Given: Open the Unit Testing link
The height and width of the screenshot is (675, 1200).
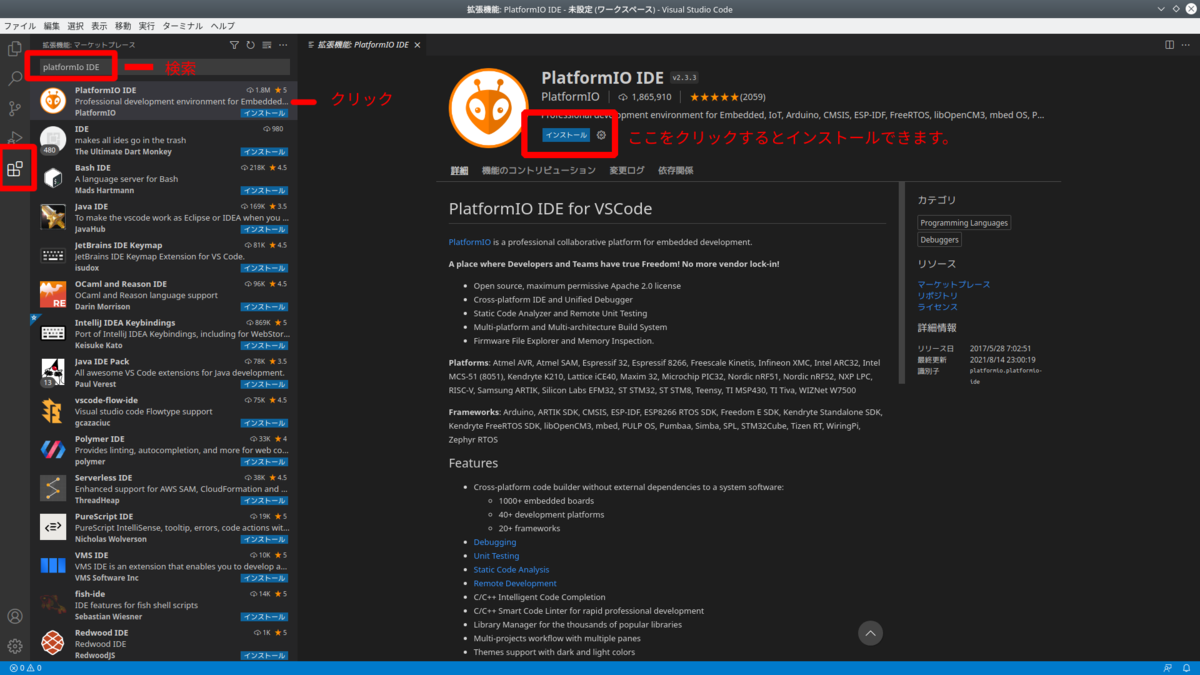Looking at the screenshot, I should [496, 556].
